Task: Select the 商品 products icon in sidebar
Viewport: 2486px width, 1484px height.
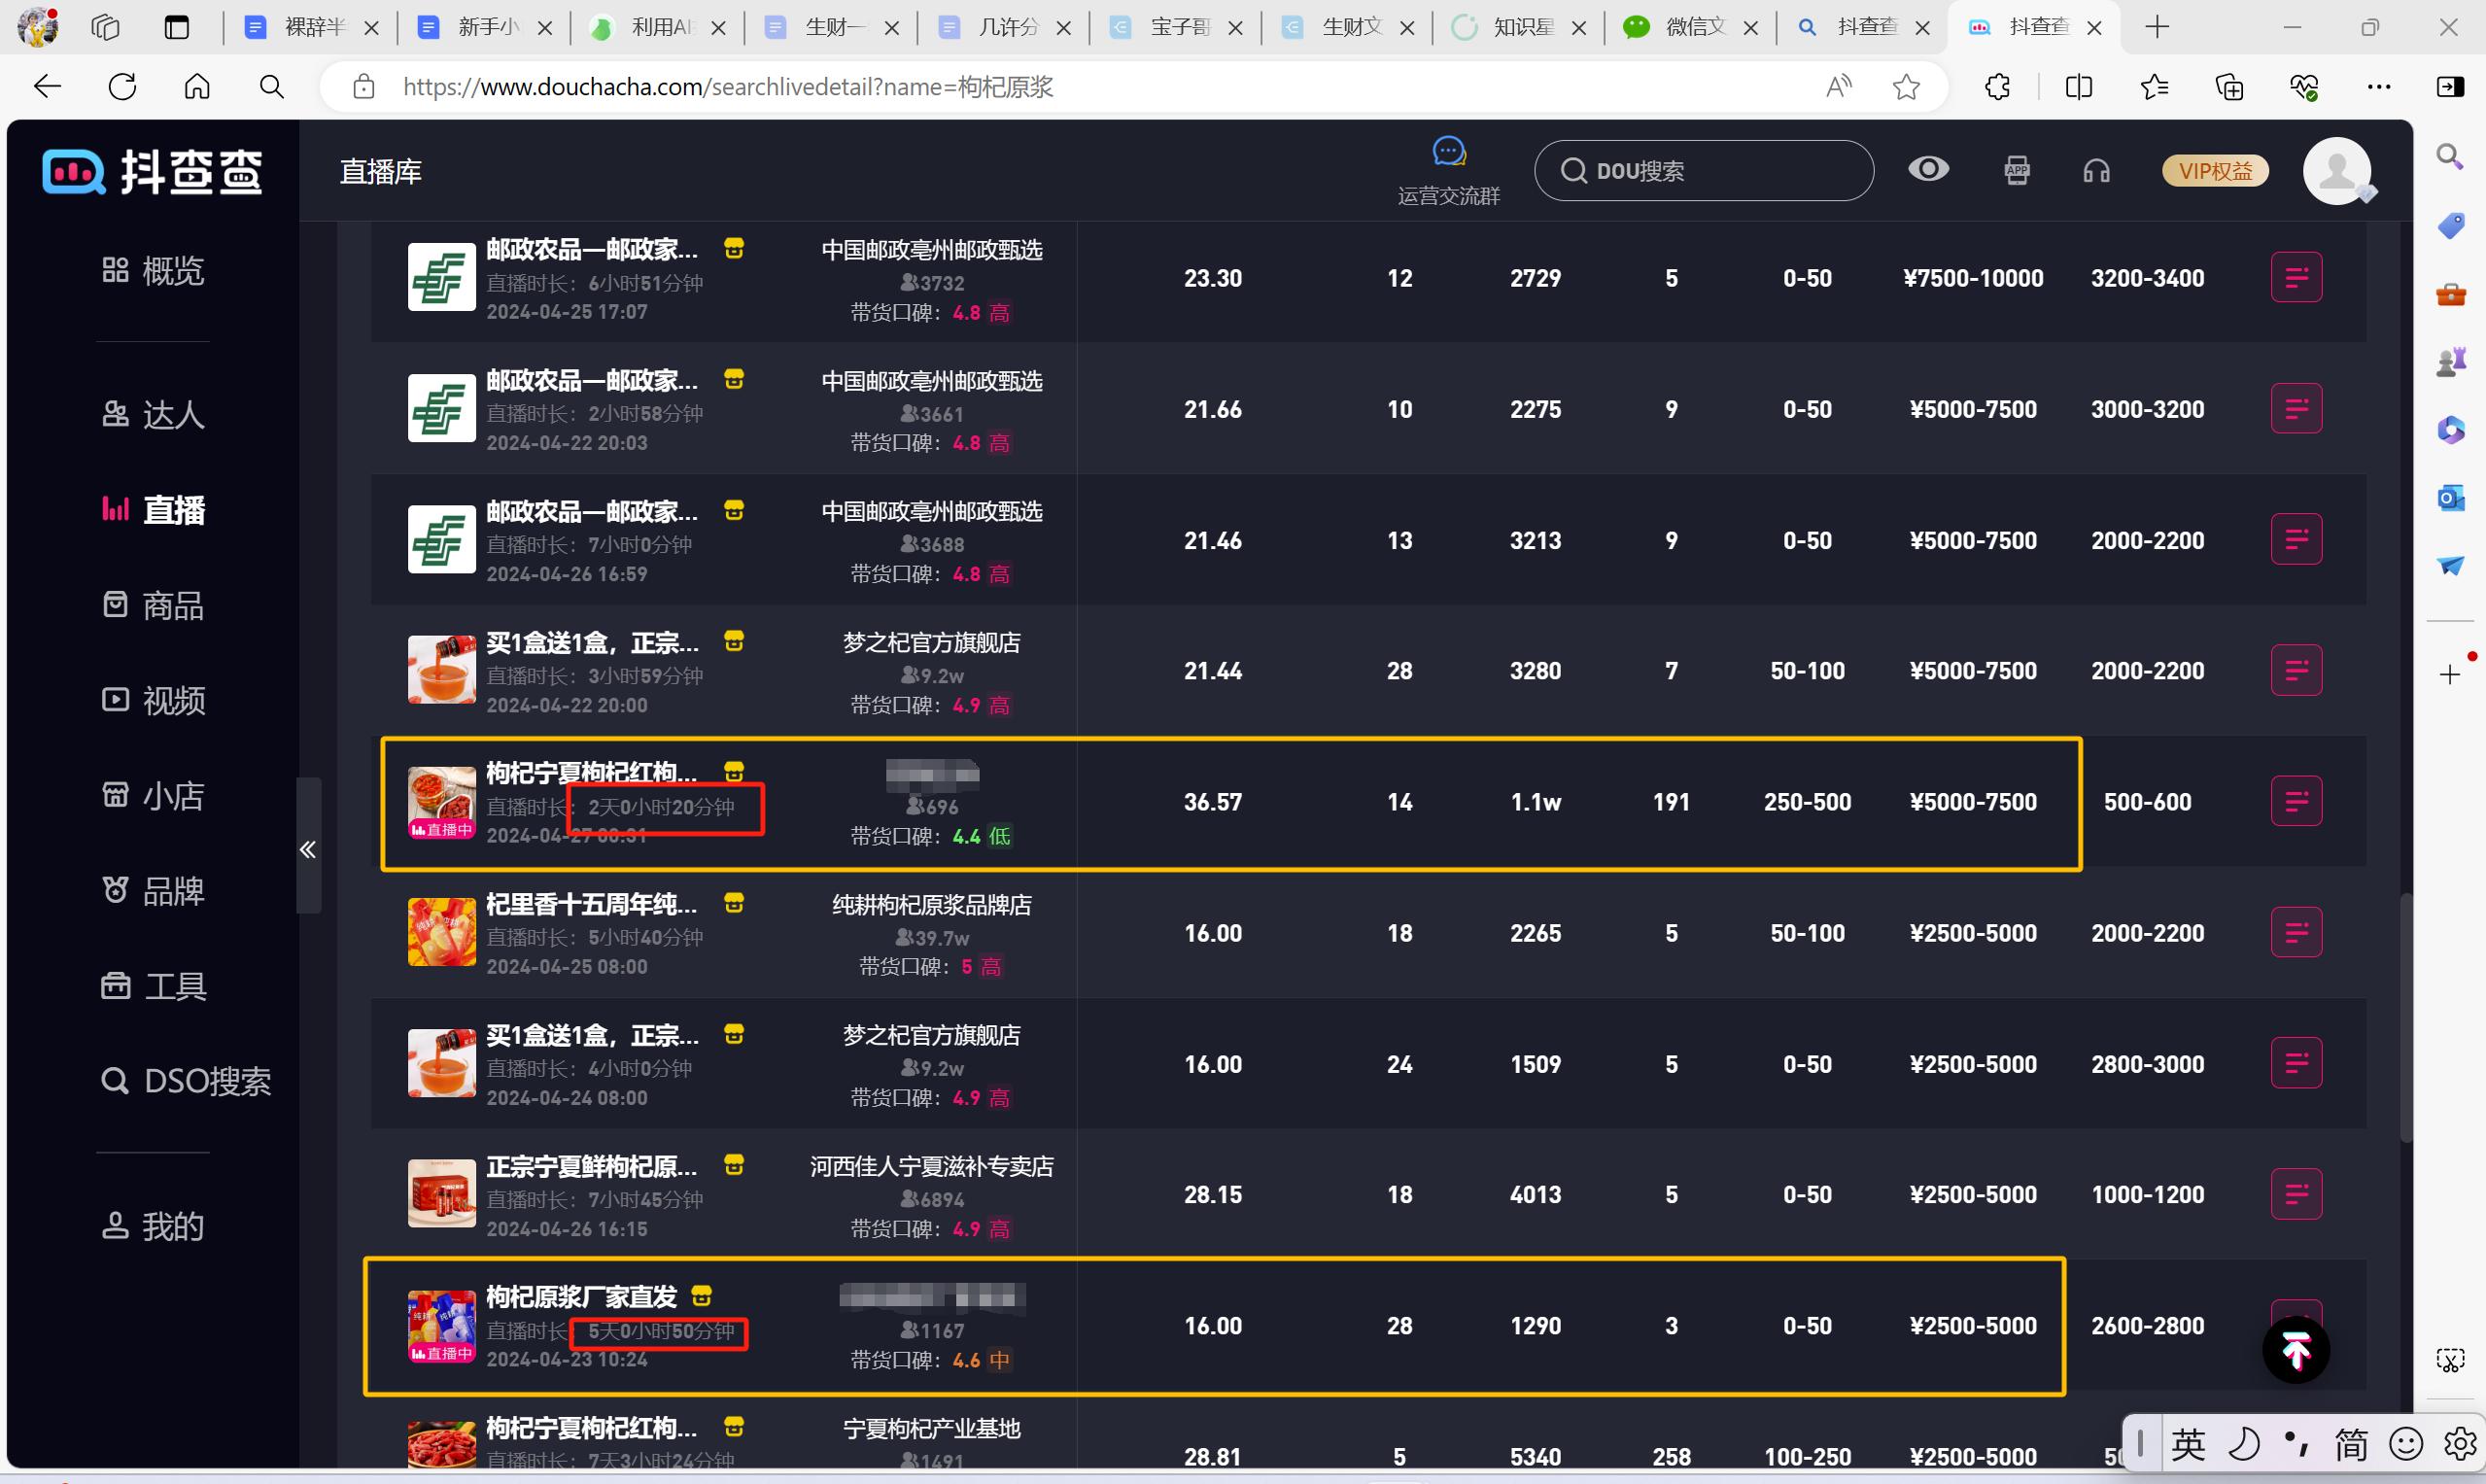Action: [115, 605]
